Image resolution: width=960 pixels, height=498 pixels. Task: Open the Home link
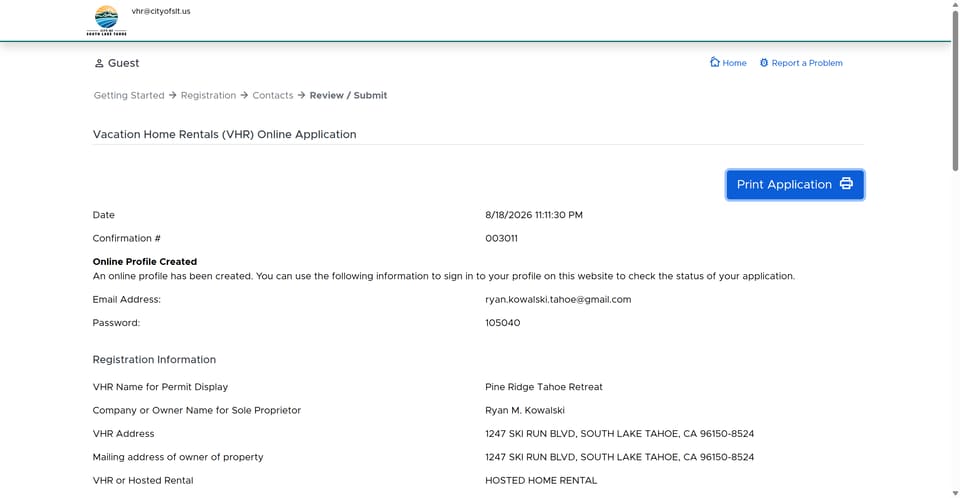click(x=728, y=62)
